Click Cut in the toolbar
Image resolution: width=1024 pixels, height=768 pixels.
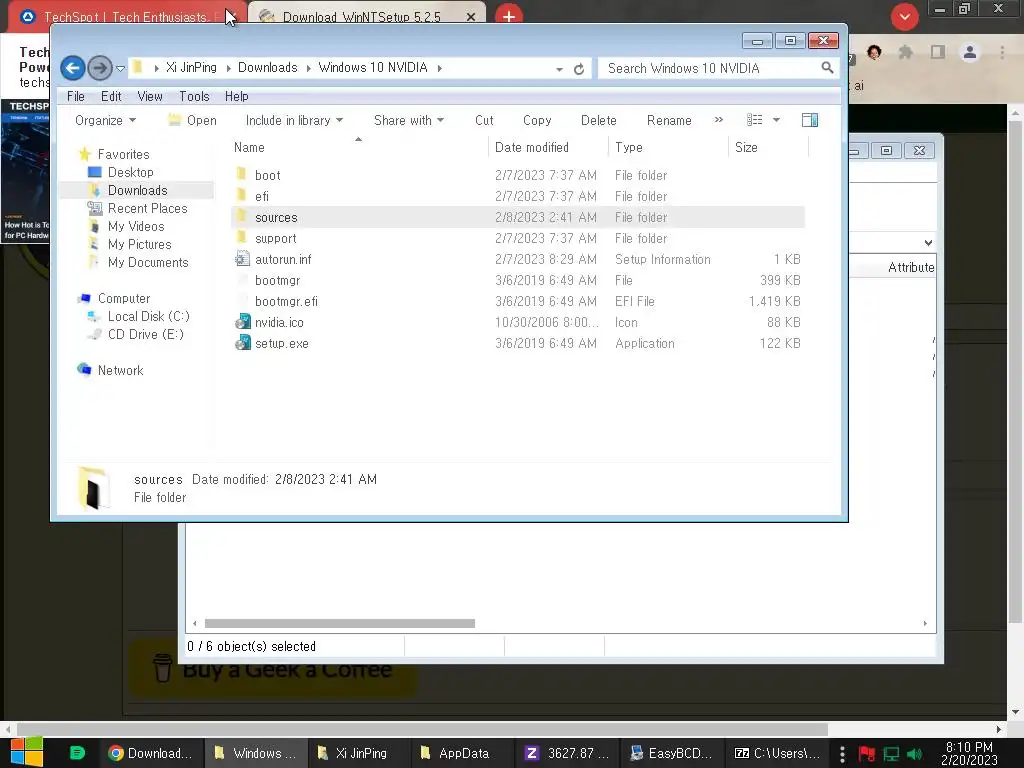[484, 120]
